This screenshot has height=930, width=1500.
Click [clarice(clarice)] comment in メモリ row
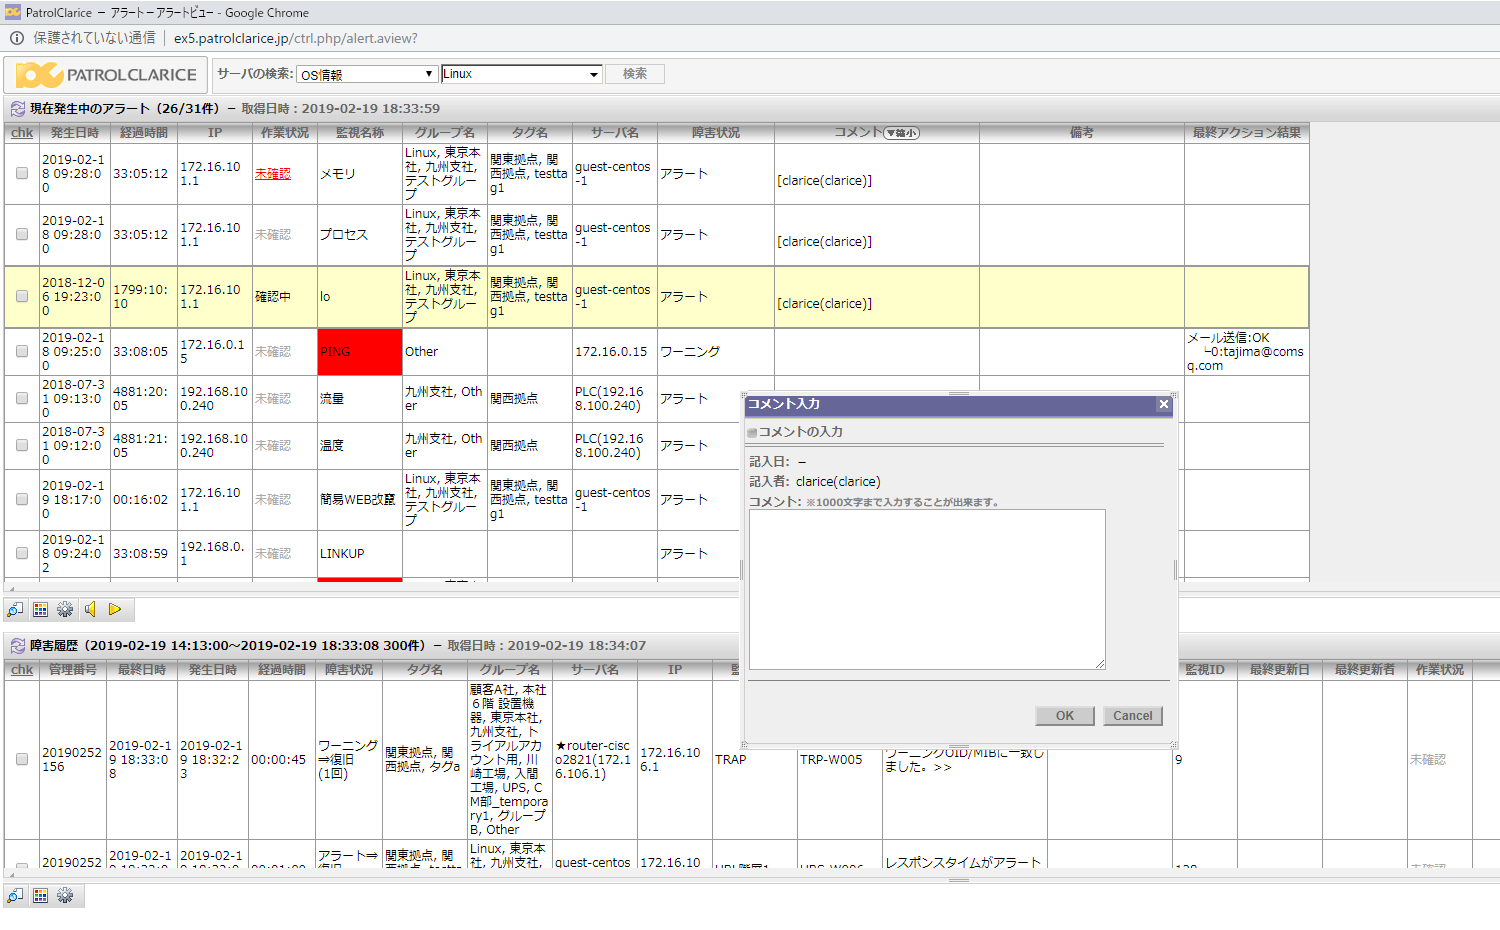click(825, 181)
